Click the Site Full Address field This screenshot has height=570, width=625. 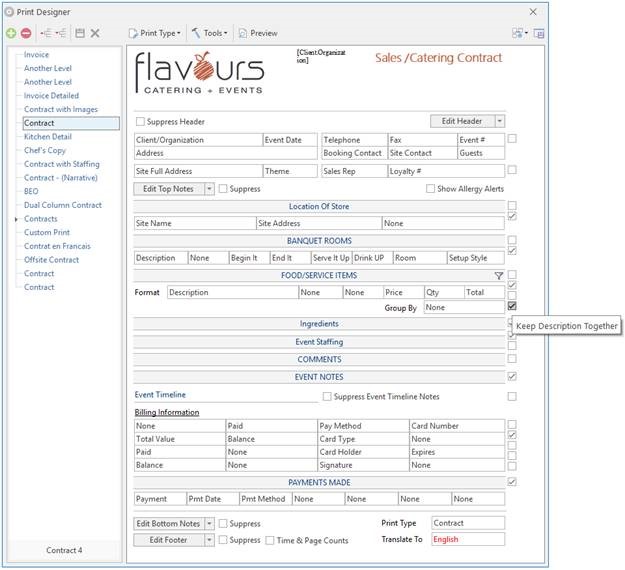click(x=199, y=171)
